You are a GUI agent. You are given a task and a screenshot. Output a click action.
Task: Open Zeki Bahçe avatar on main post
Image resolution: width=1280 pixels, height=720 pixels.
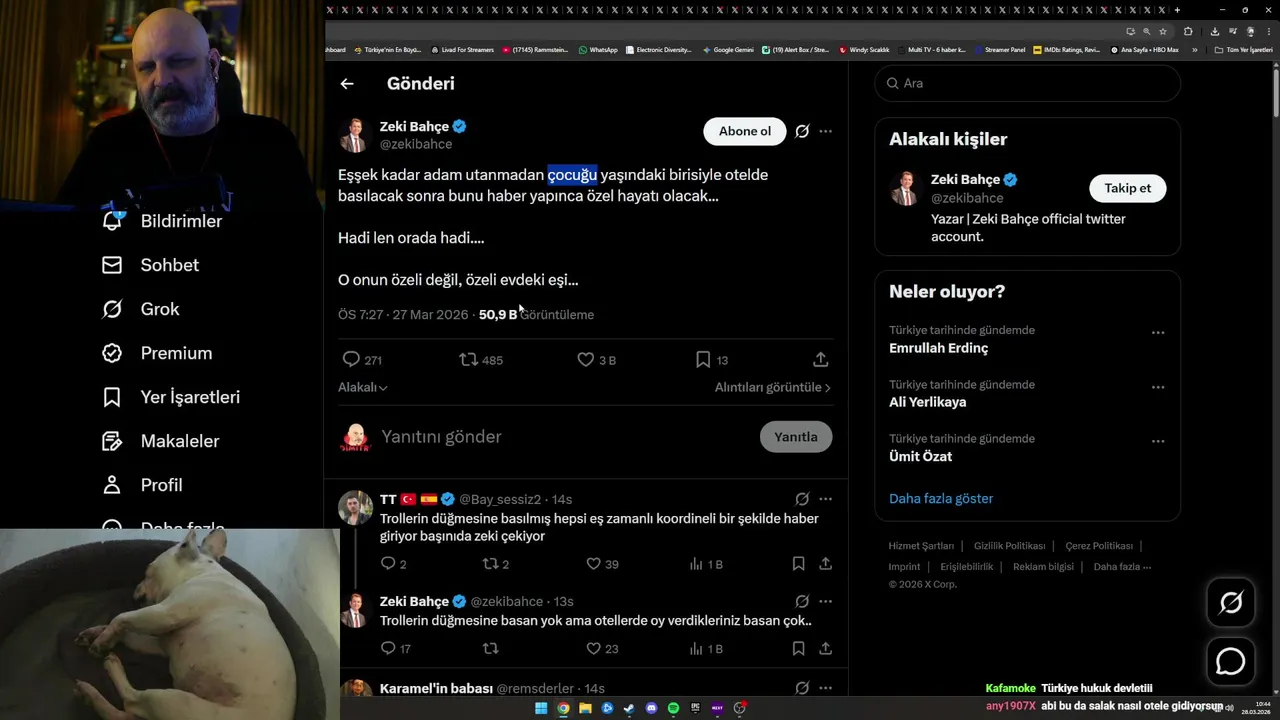[x=355, y=135]
